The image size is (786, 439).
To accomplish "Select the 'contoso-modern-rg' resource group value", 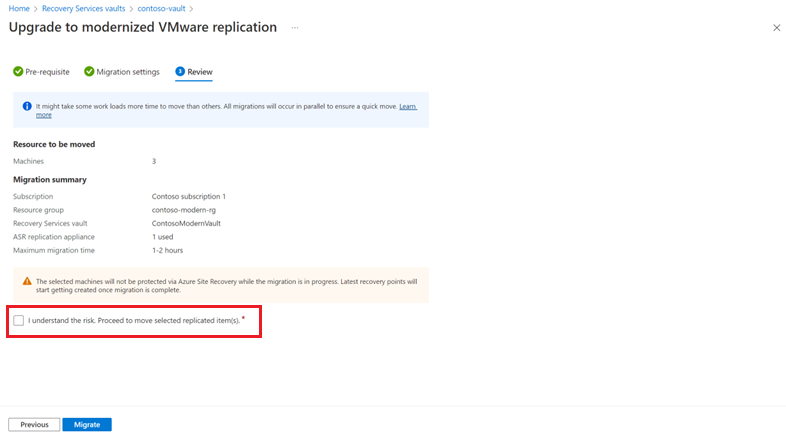I will click(x=184, y=210).
